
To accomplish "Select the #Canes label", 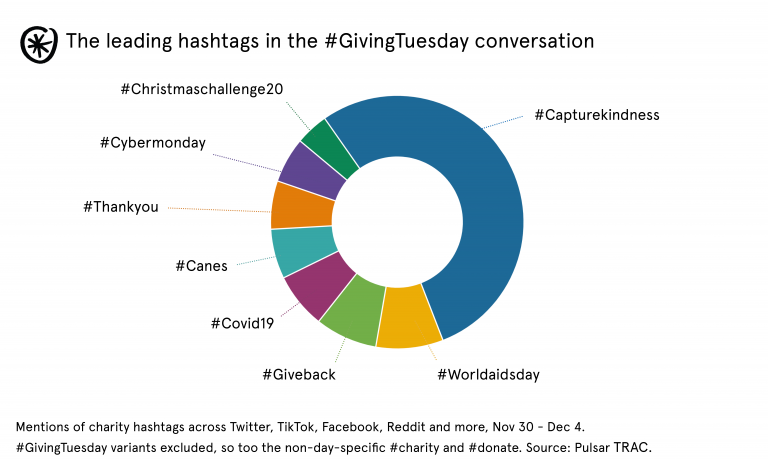I will pyautogui.click(x=201, y=266).
